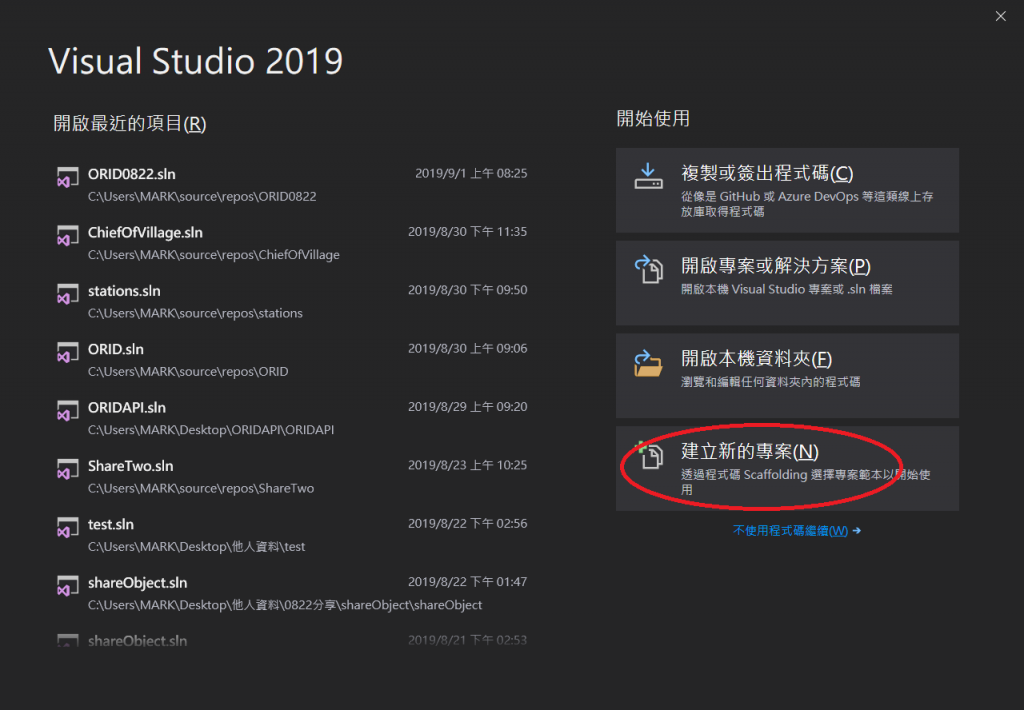Click path C:\Users\MARK\source\repos\stations
Viewport: 1024px width, 710px height.
pyautogui.click(x=195, y=313)
